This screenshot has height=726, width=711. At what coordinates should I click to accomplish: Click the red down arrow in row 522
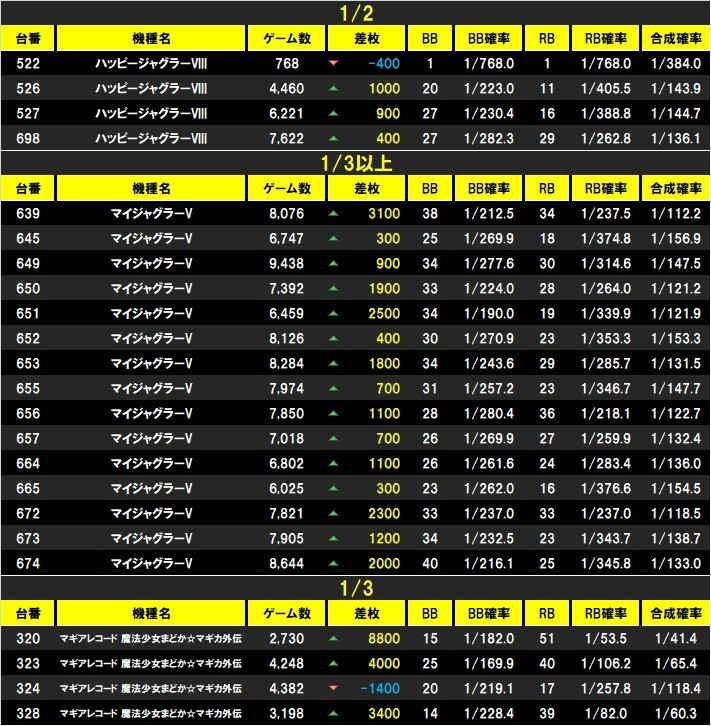click(x=333, y=63)
